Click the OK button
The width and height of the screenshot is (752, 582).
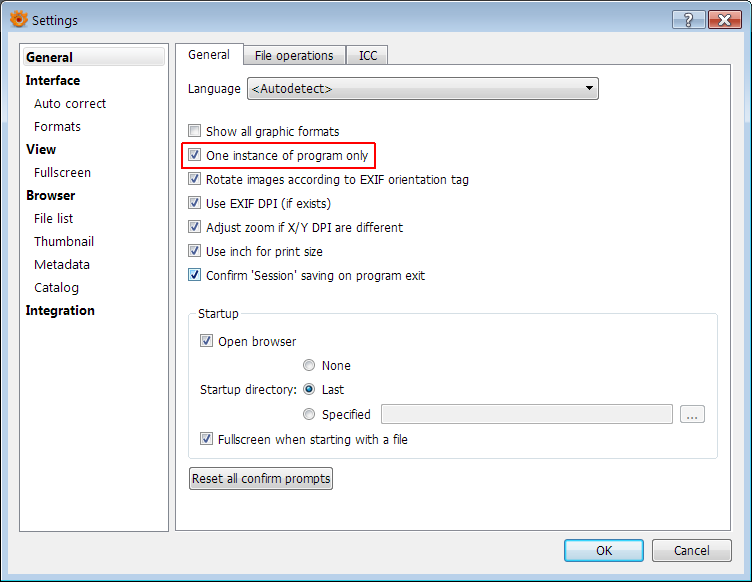click(x=604, y=550)
